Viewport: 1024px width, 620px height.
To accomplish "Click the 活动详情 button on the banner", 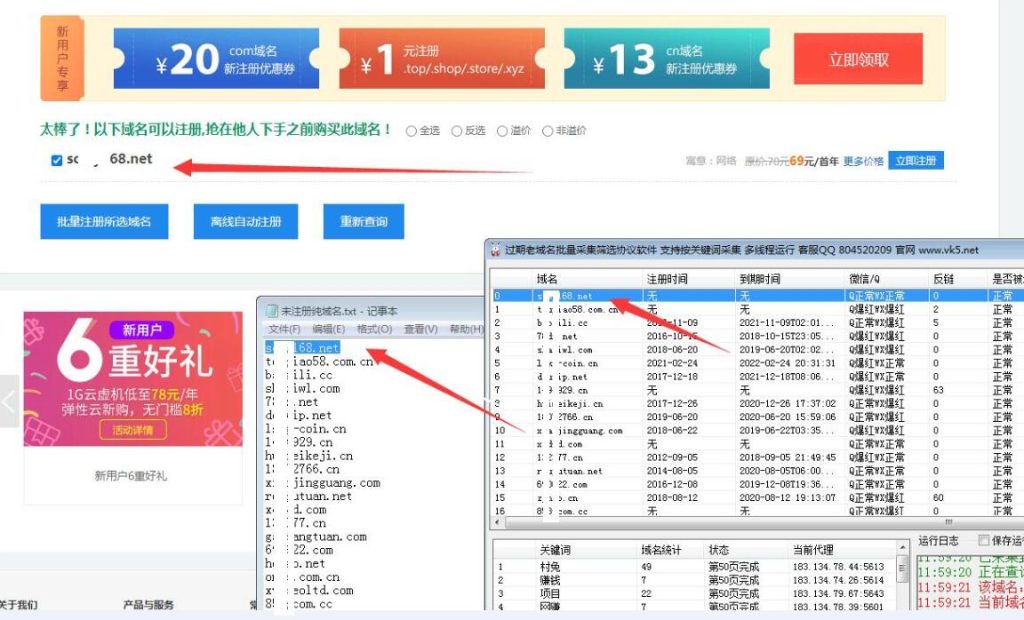I will (133, 430).
